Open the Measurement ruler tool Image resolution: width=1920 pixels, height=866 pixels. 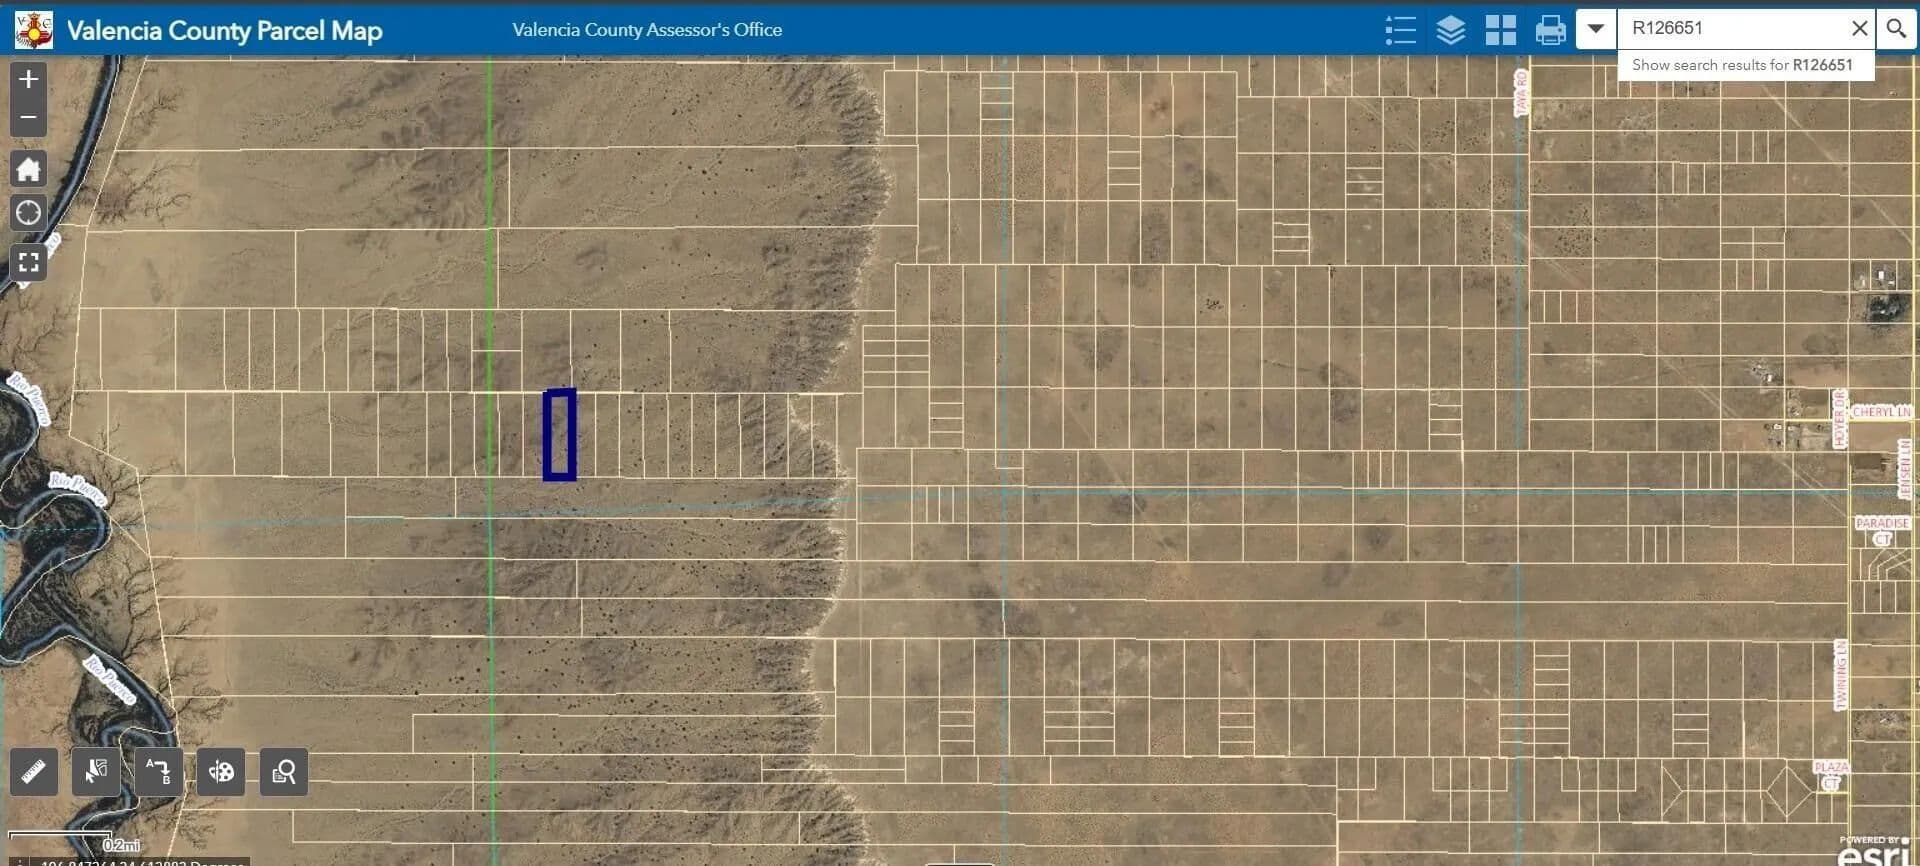pyautogui.click(x=34, y=772)
